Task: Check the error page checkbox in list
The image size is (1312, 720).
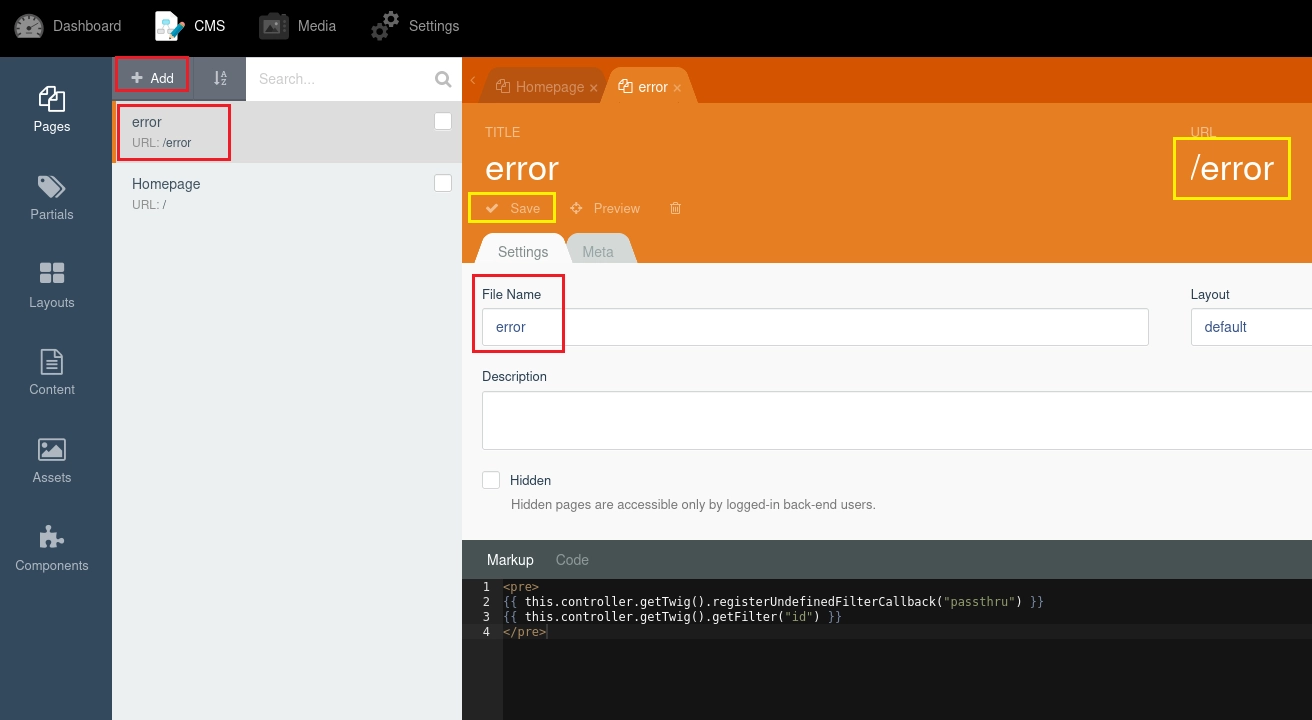Action: point(443,122)
